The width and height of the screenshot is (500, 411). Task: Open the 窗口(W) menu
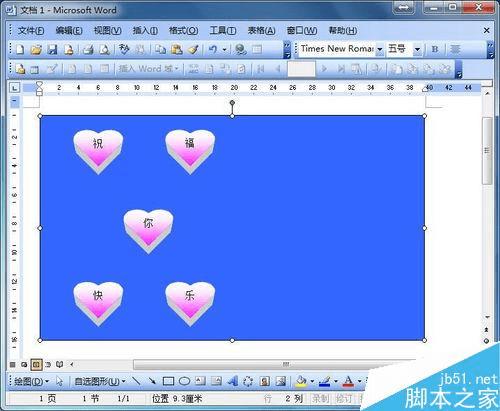click(x=302, y=31)
